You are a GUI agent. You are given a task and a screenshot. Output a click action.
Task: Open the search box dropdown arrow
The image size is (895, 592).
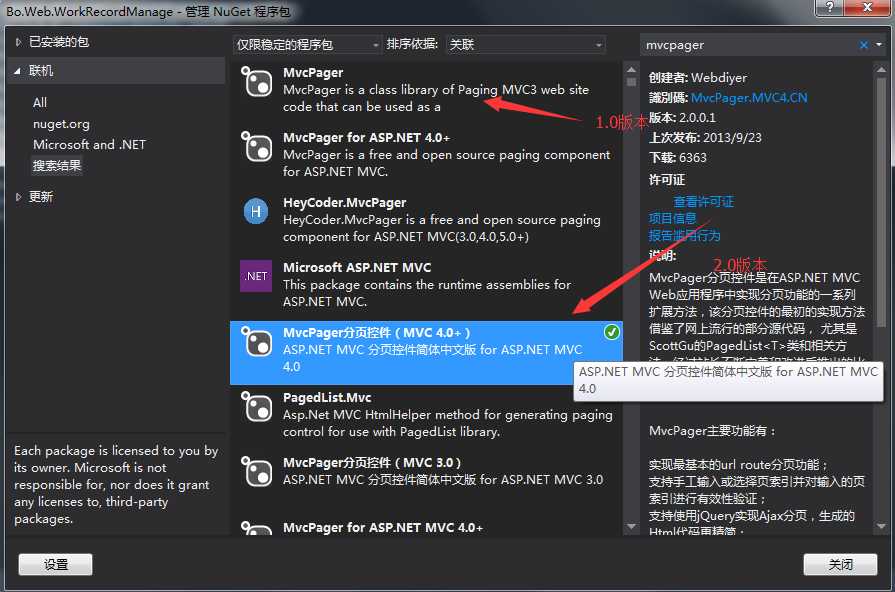pos(879,45)
